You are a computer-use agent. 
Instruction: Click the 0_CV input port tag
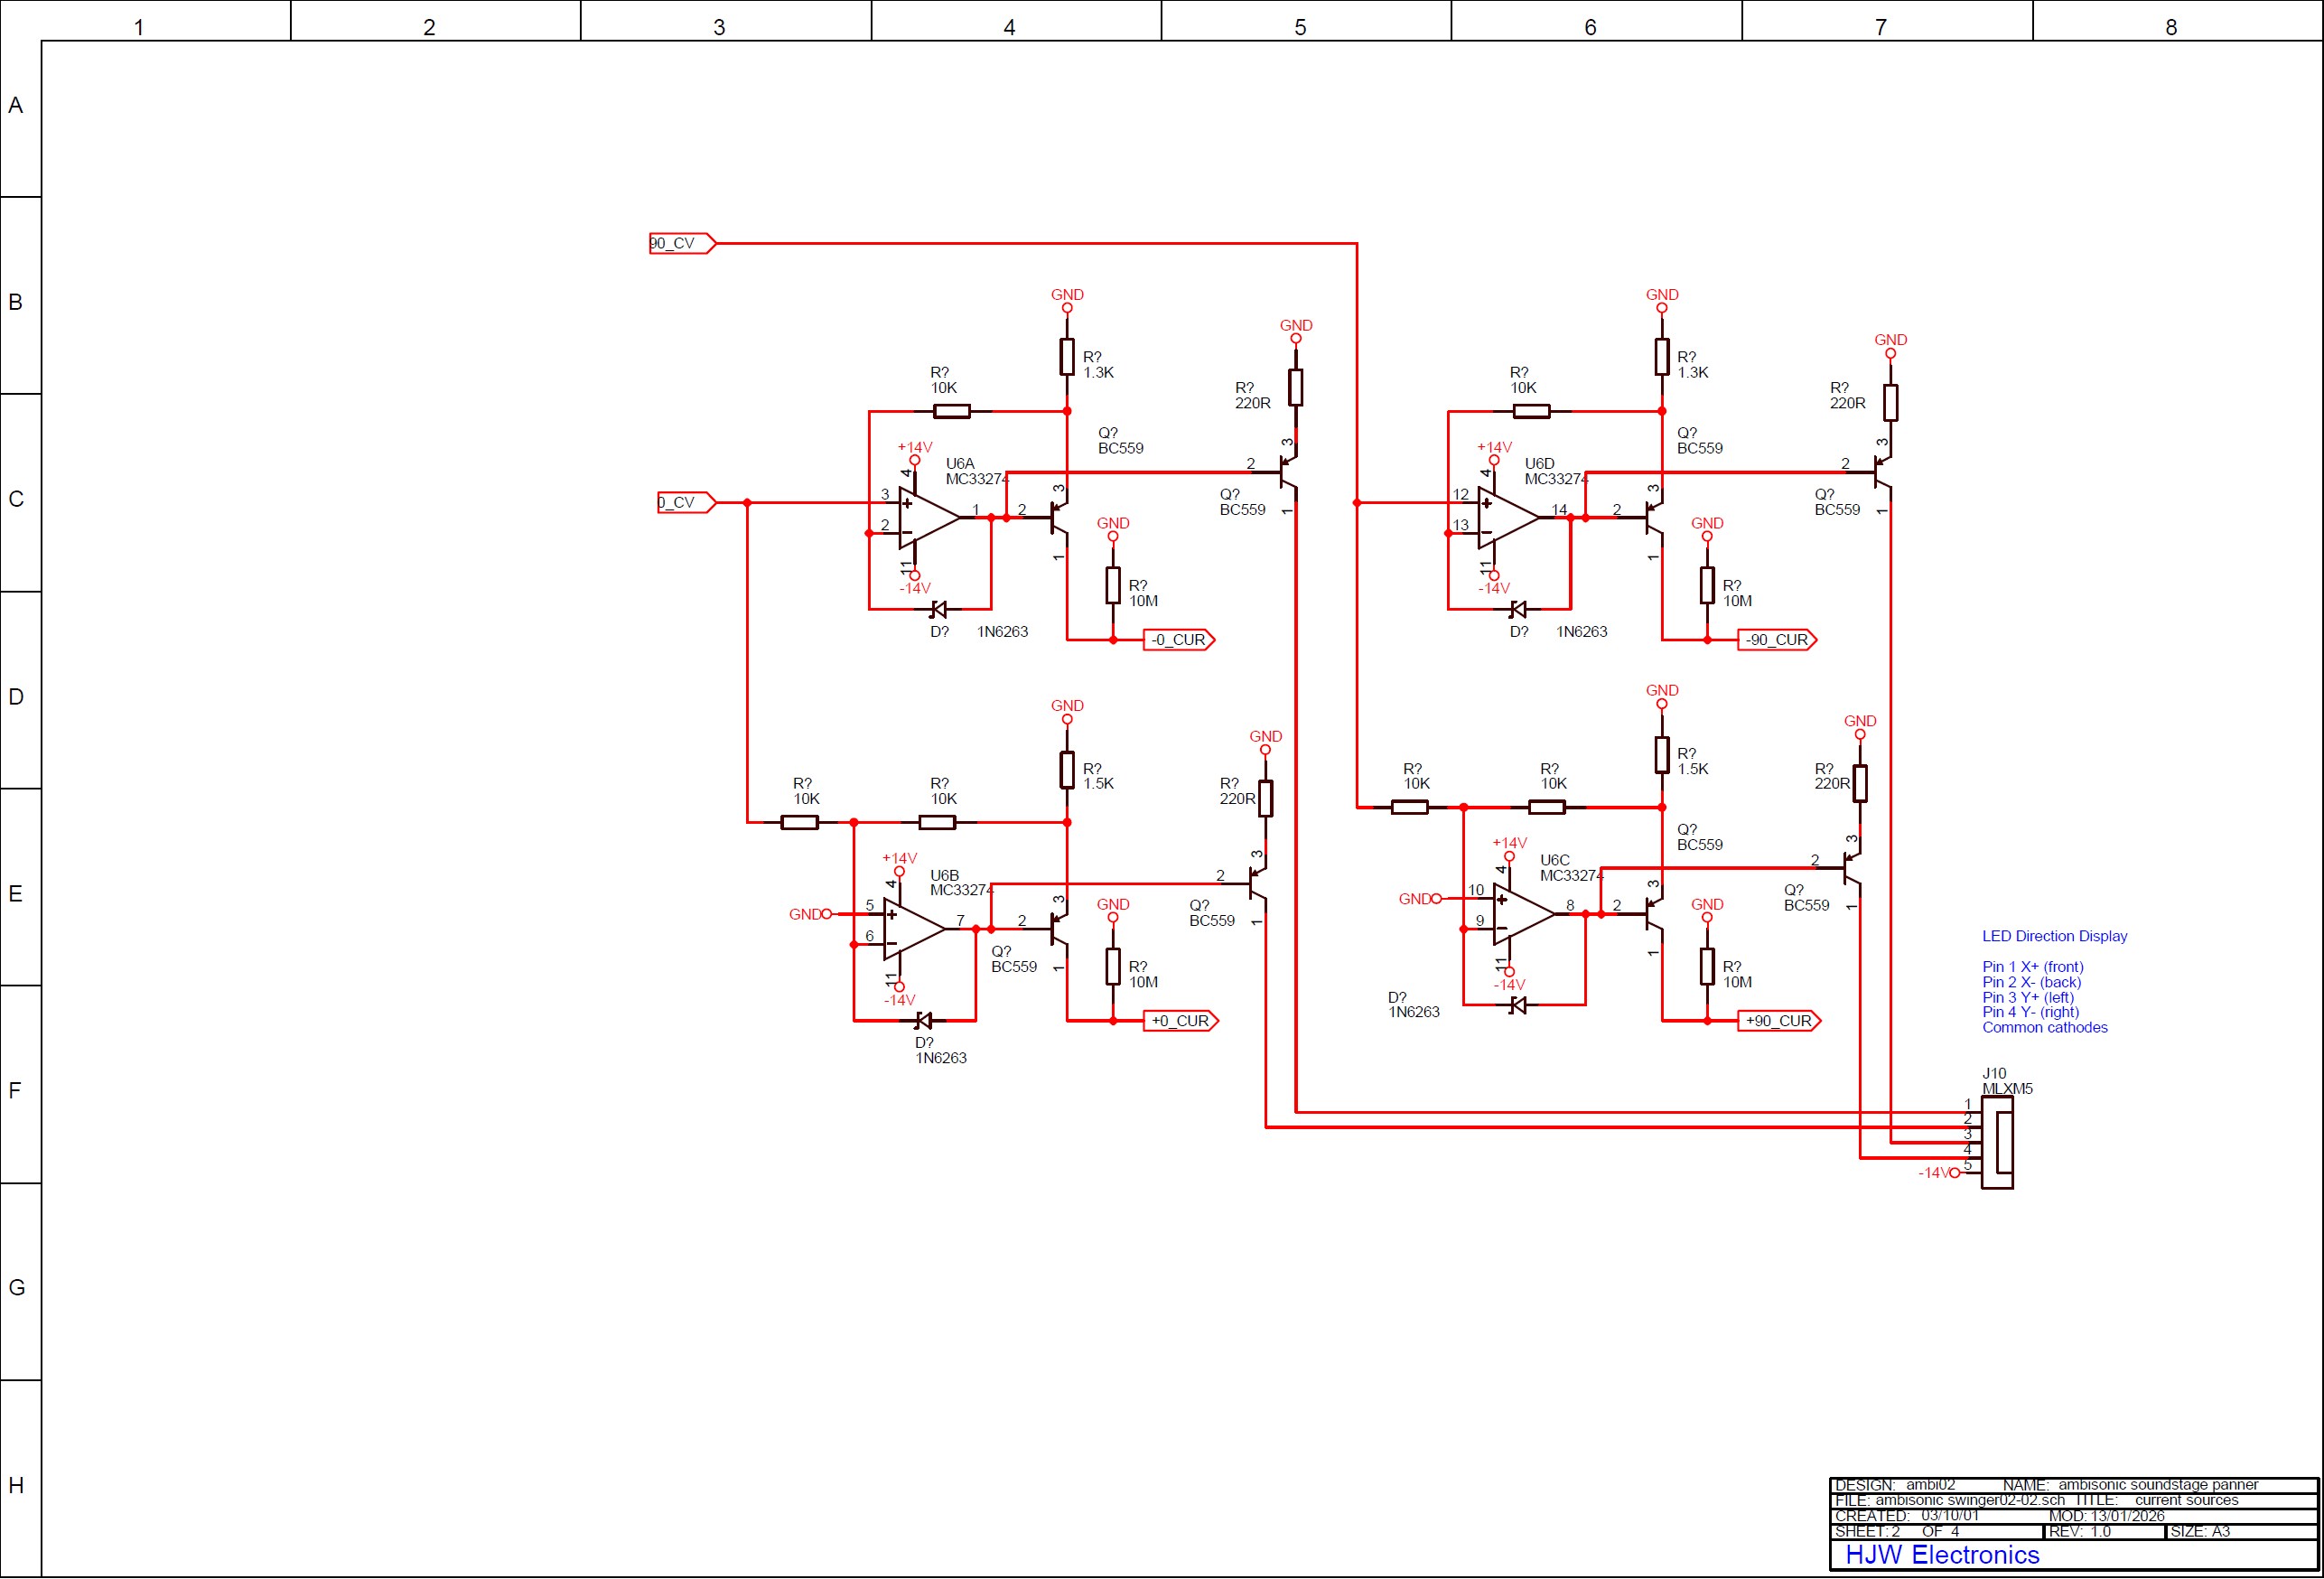[x=685, y=502]
